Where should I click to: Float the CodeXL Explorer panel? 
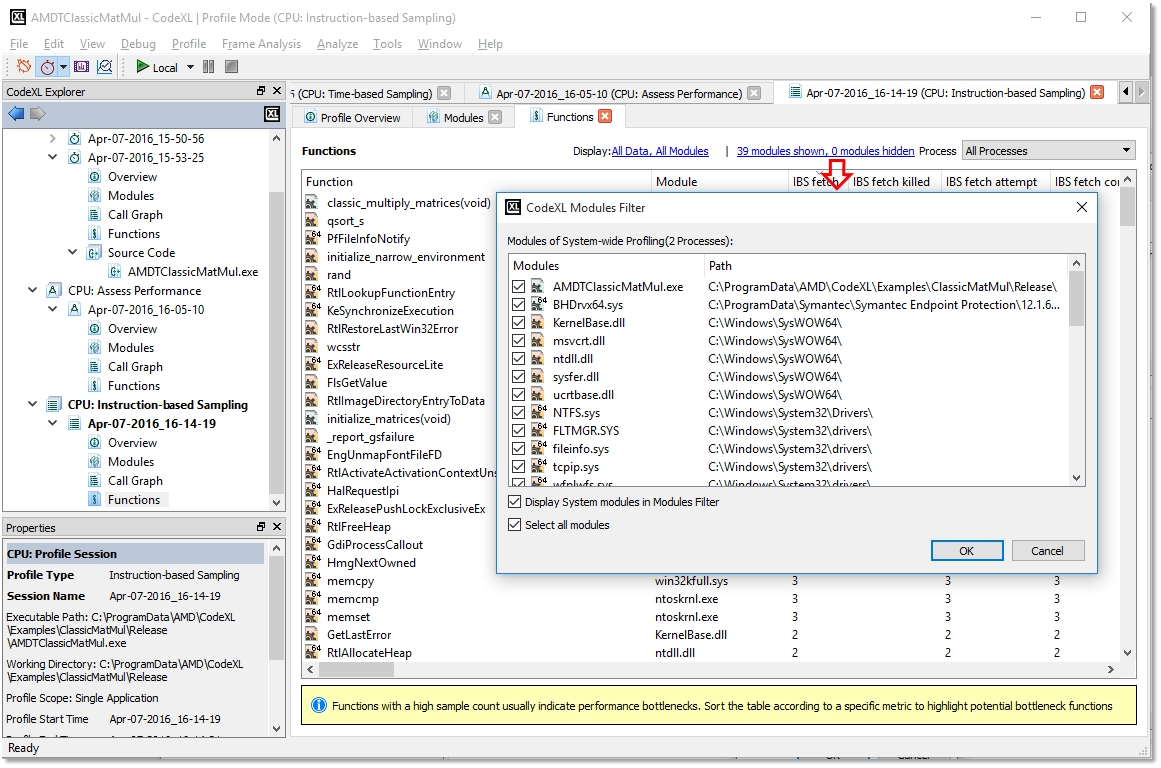pos(261,90)
